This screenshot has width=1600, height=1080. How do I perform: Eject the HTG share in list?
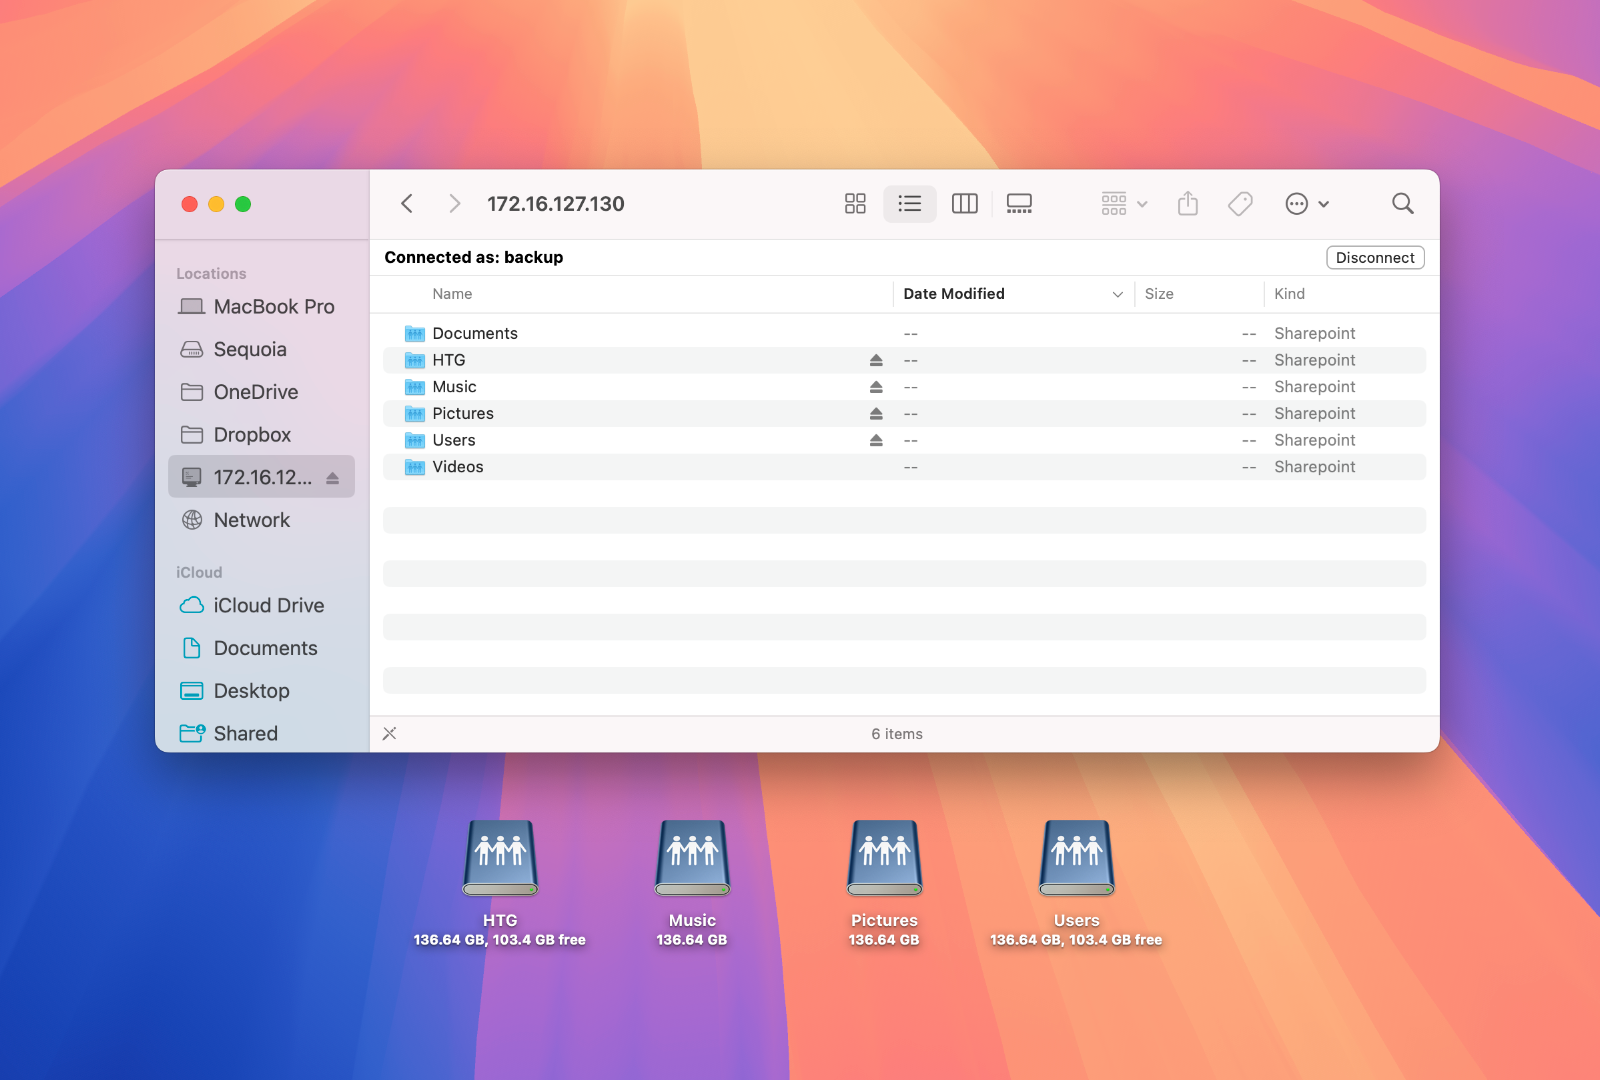point(876,360)
